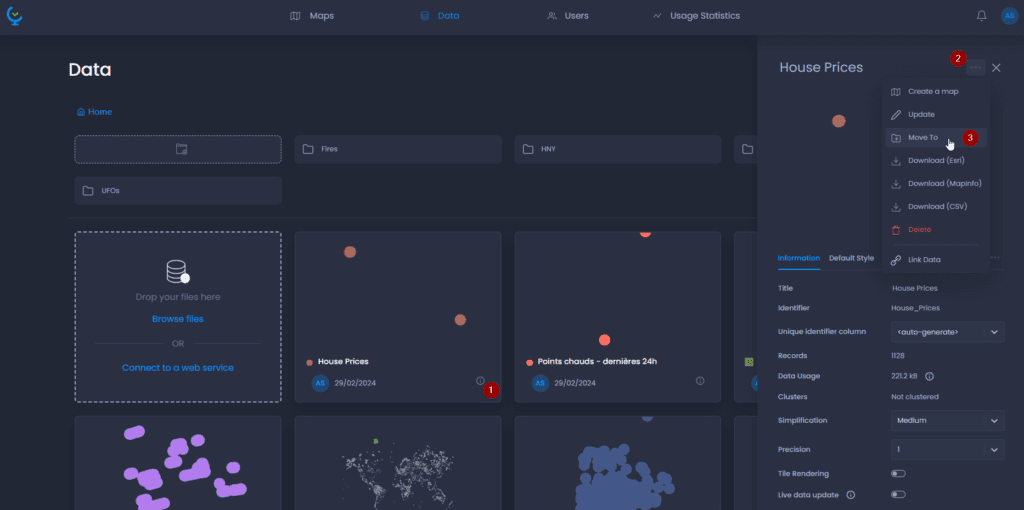Viewport: 1024px width, 510px height.
Task: Open the House Prices dataset thumbnail
Action: tap(398, 291)
